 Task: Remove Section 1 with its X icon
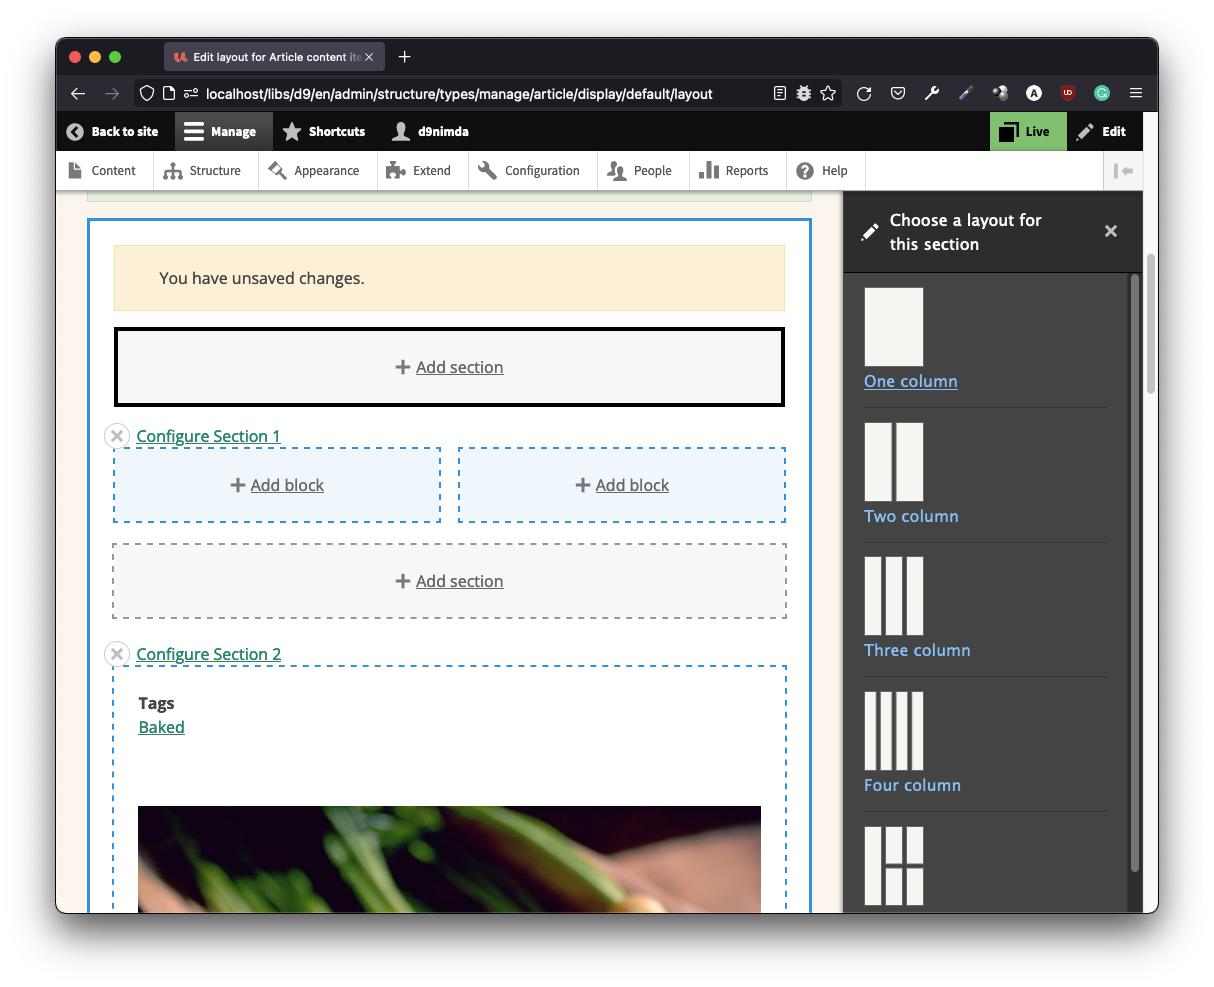[x=117, y=436]
